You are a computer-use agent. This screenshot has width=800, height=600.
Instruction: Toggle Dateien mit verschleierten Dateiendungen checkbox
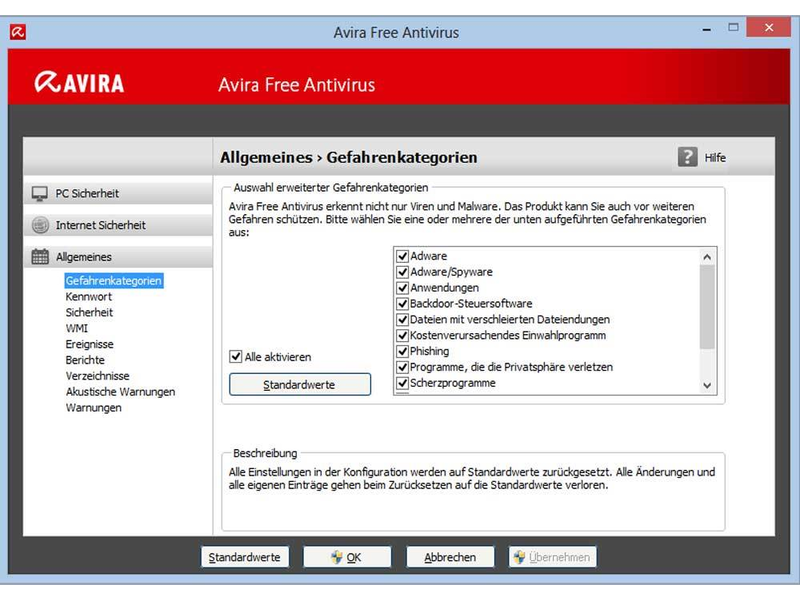[x=403, y=319]
